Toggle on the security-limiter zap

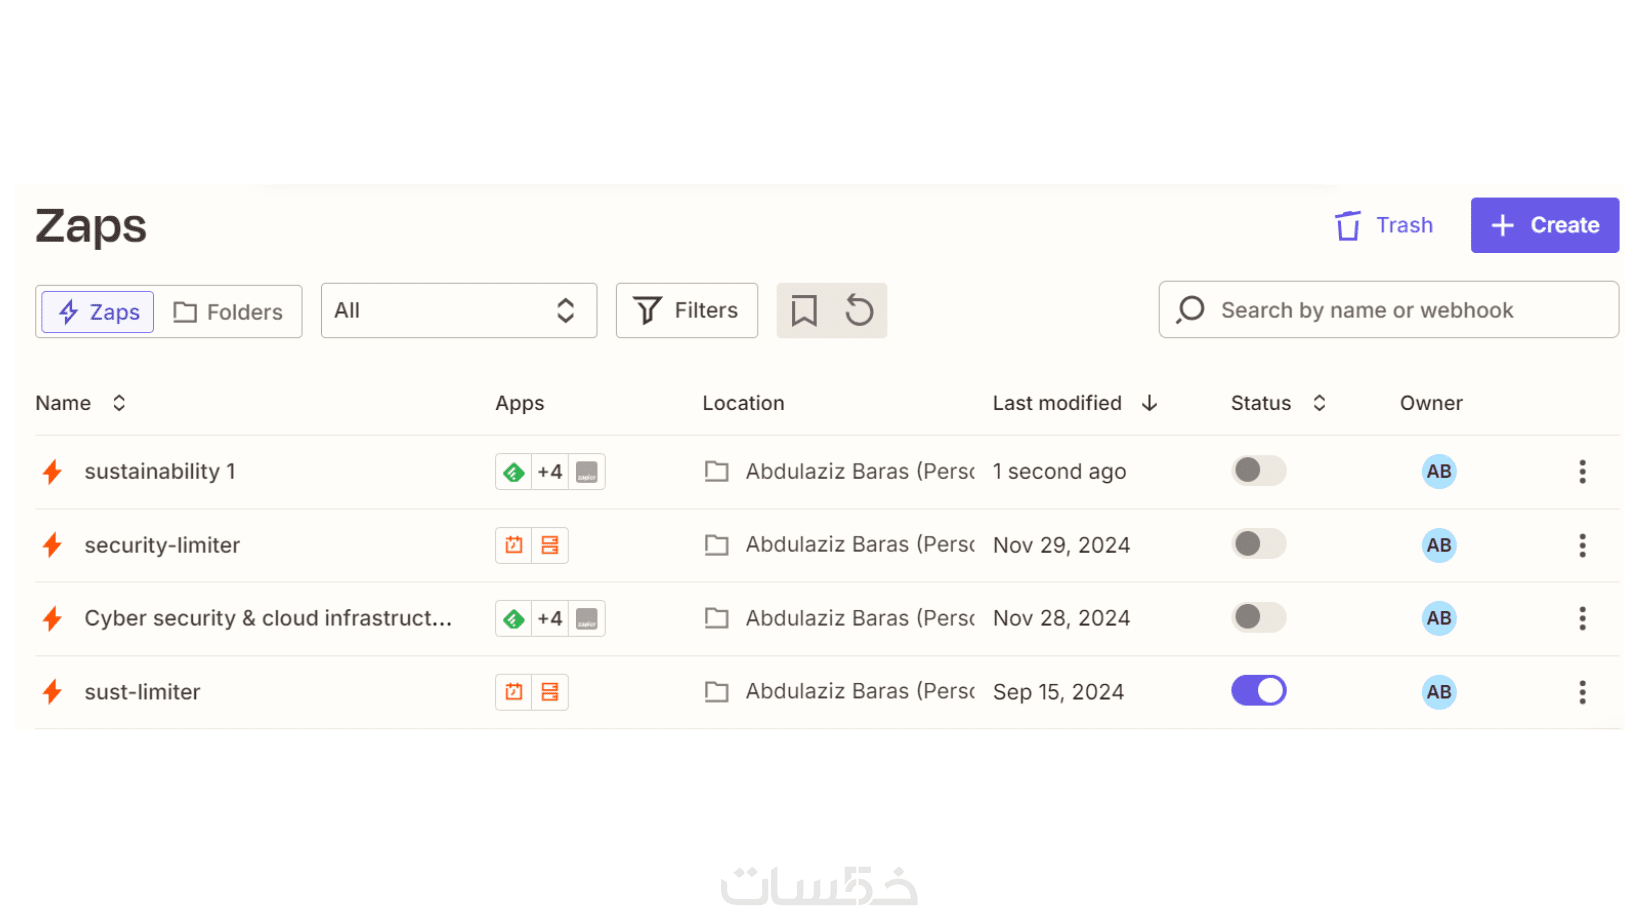[x=1258, y=544]
